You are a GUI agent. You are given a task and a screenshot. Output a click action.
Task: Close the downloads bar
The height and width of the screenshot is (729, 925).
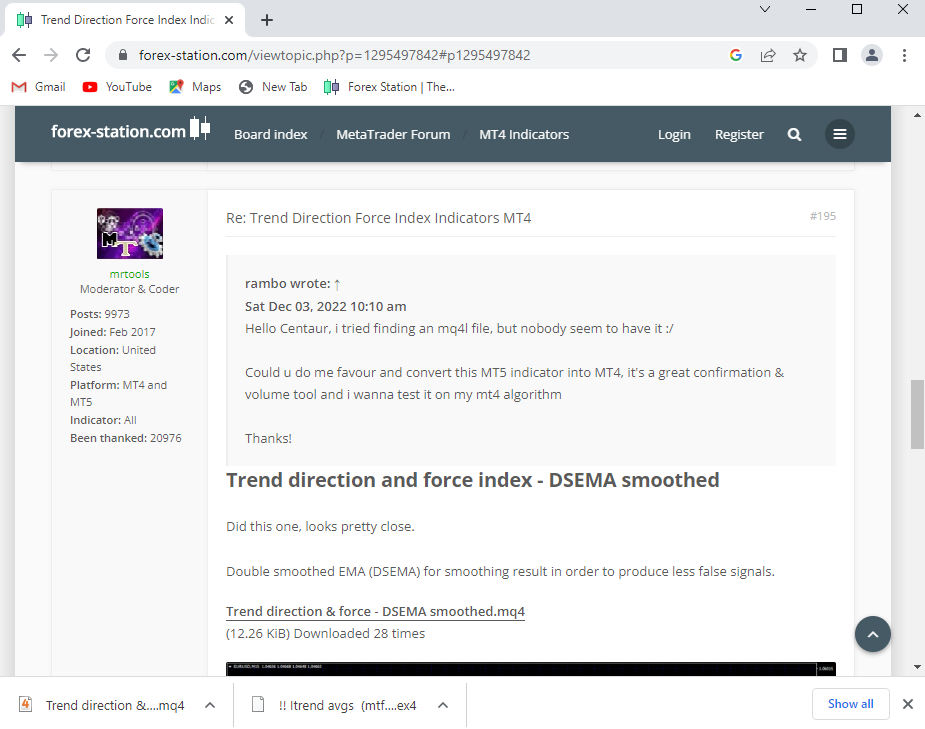coord(907,704)
